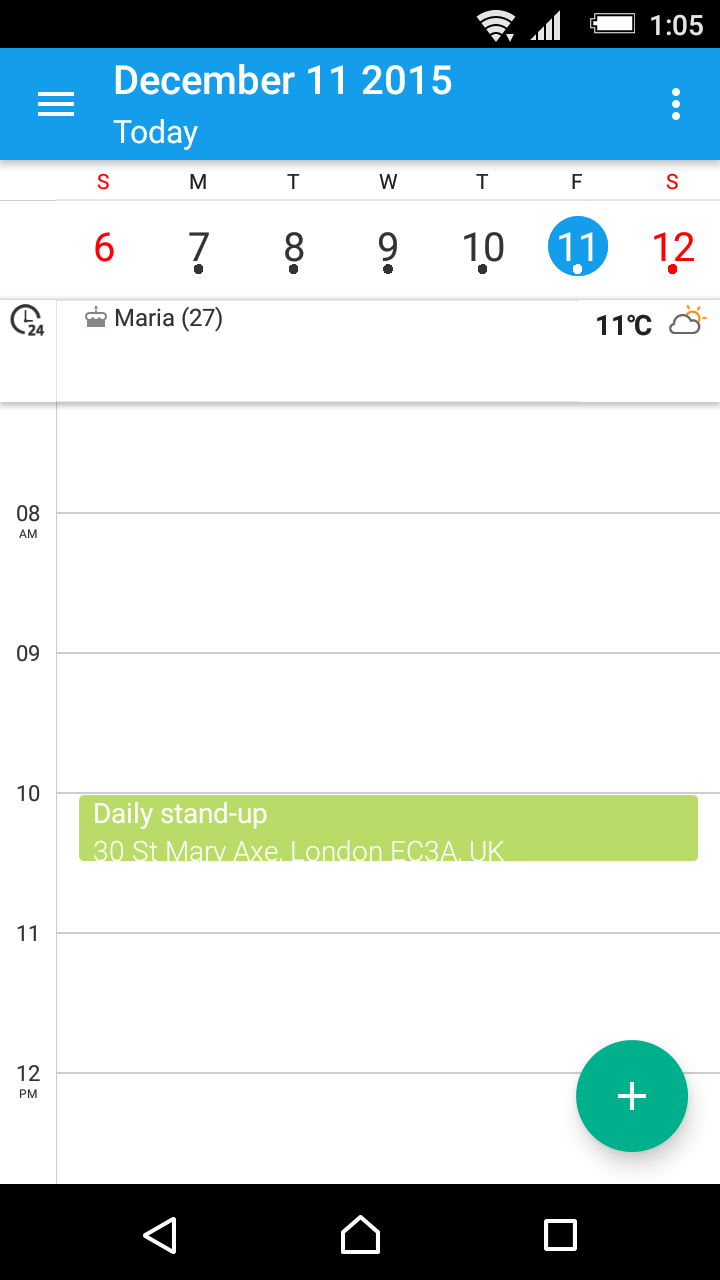
Task: Tap the green add event button
Action: 632,1096
